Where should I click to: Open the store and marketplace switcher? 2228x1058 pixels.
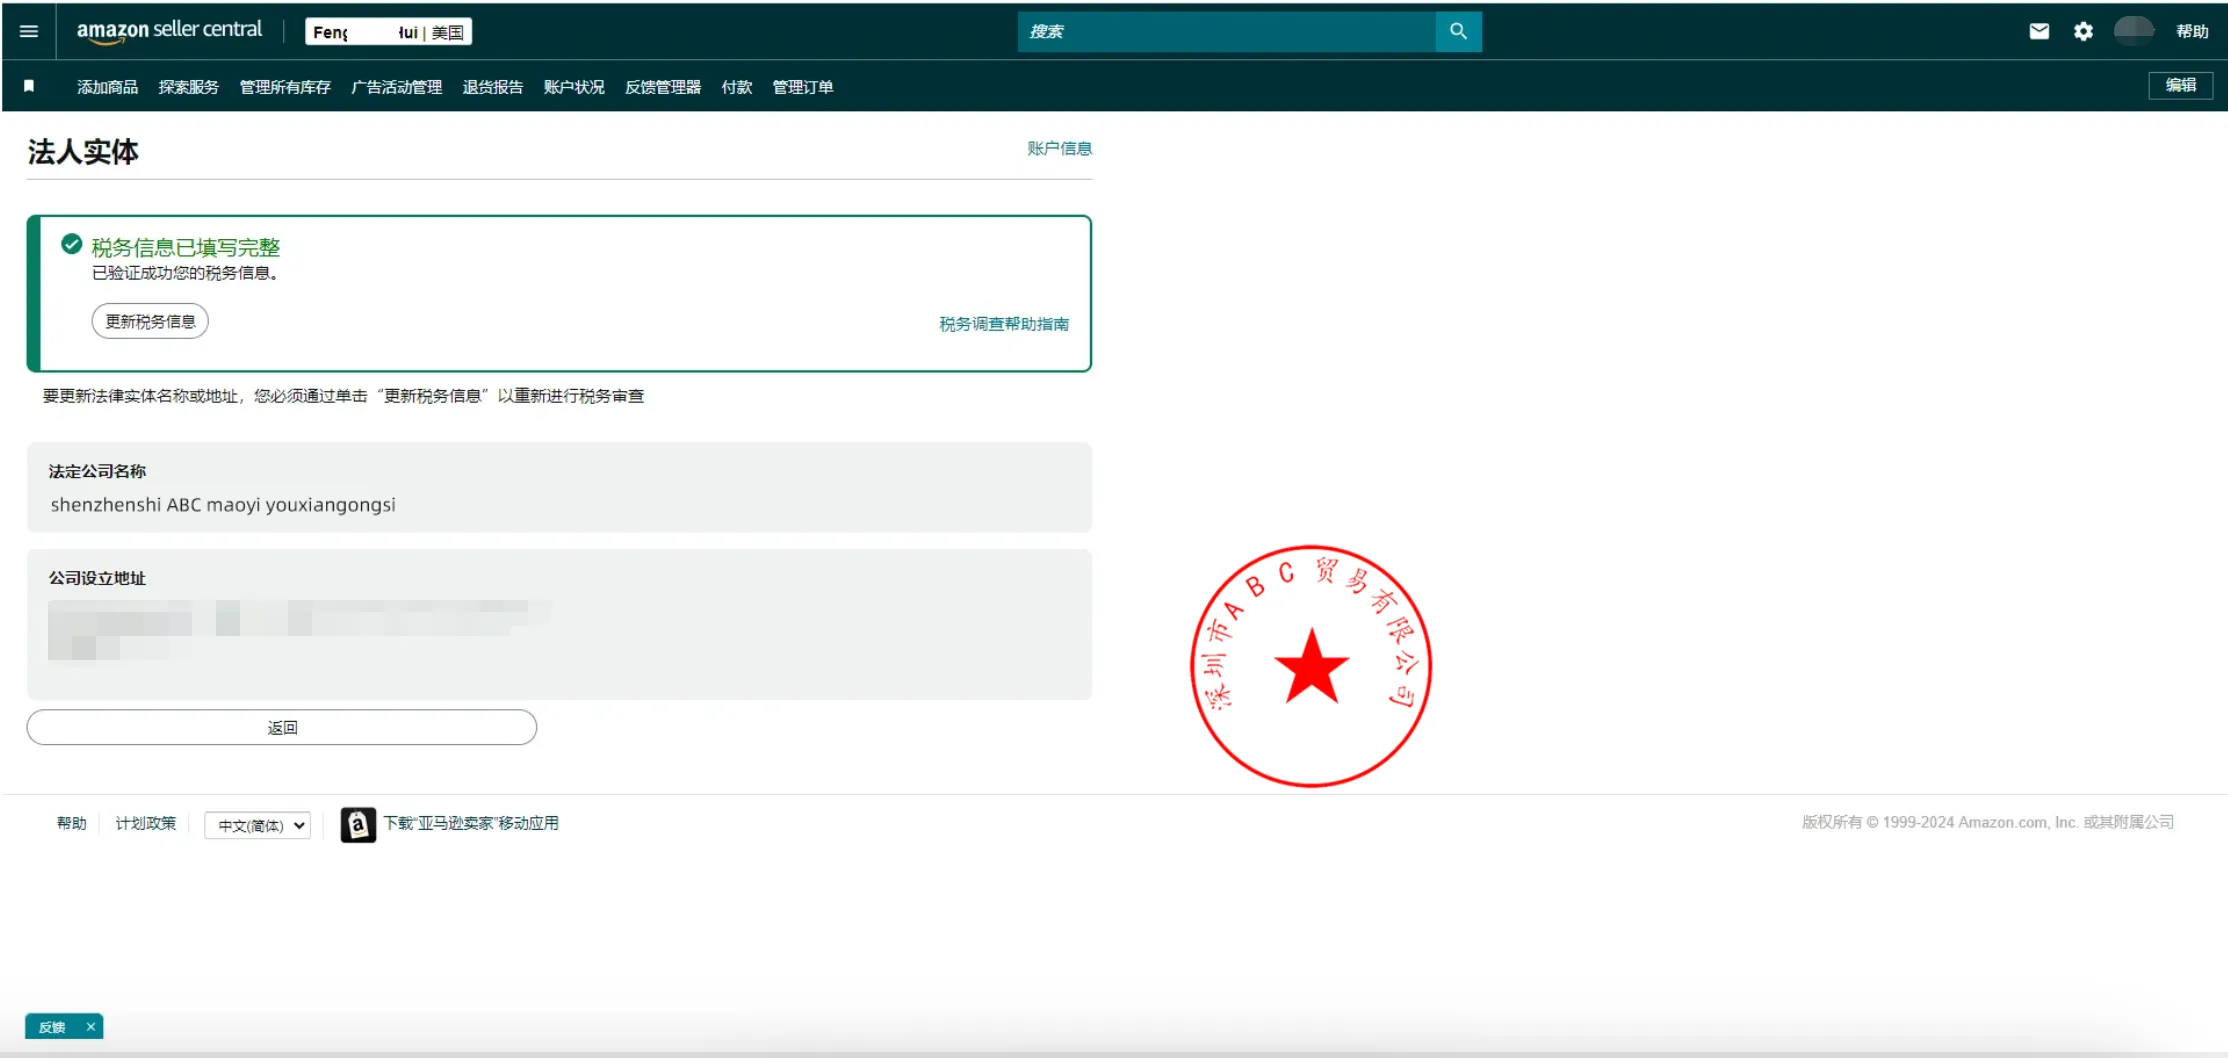tap(388, 32)
